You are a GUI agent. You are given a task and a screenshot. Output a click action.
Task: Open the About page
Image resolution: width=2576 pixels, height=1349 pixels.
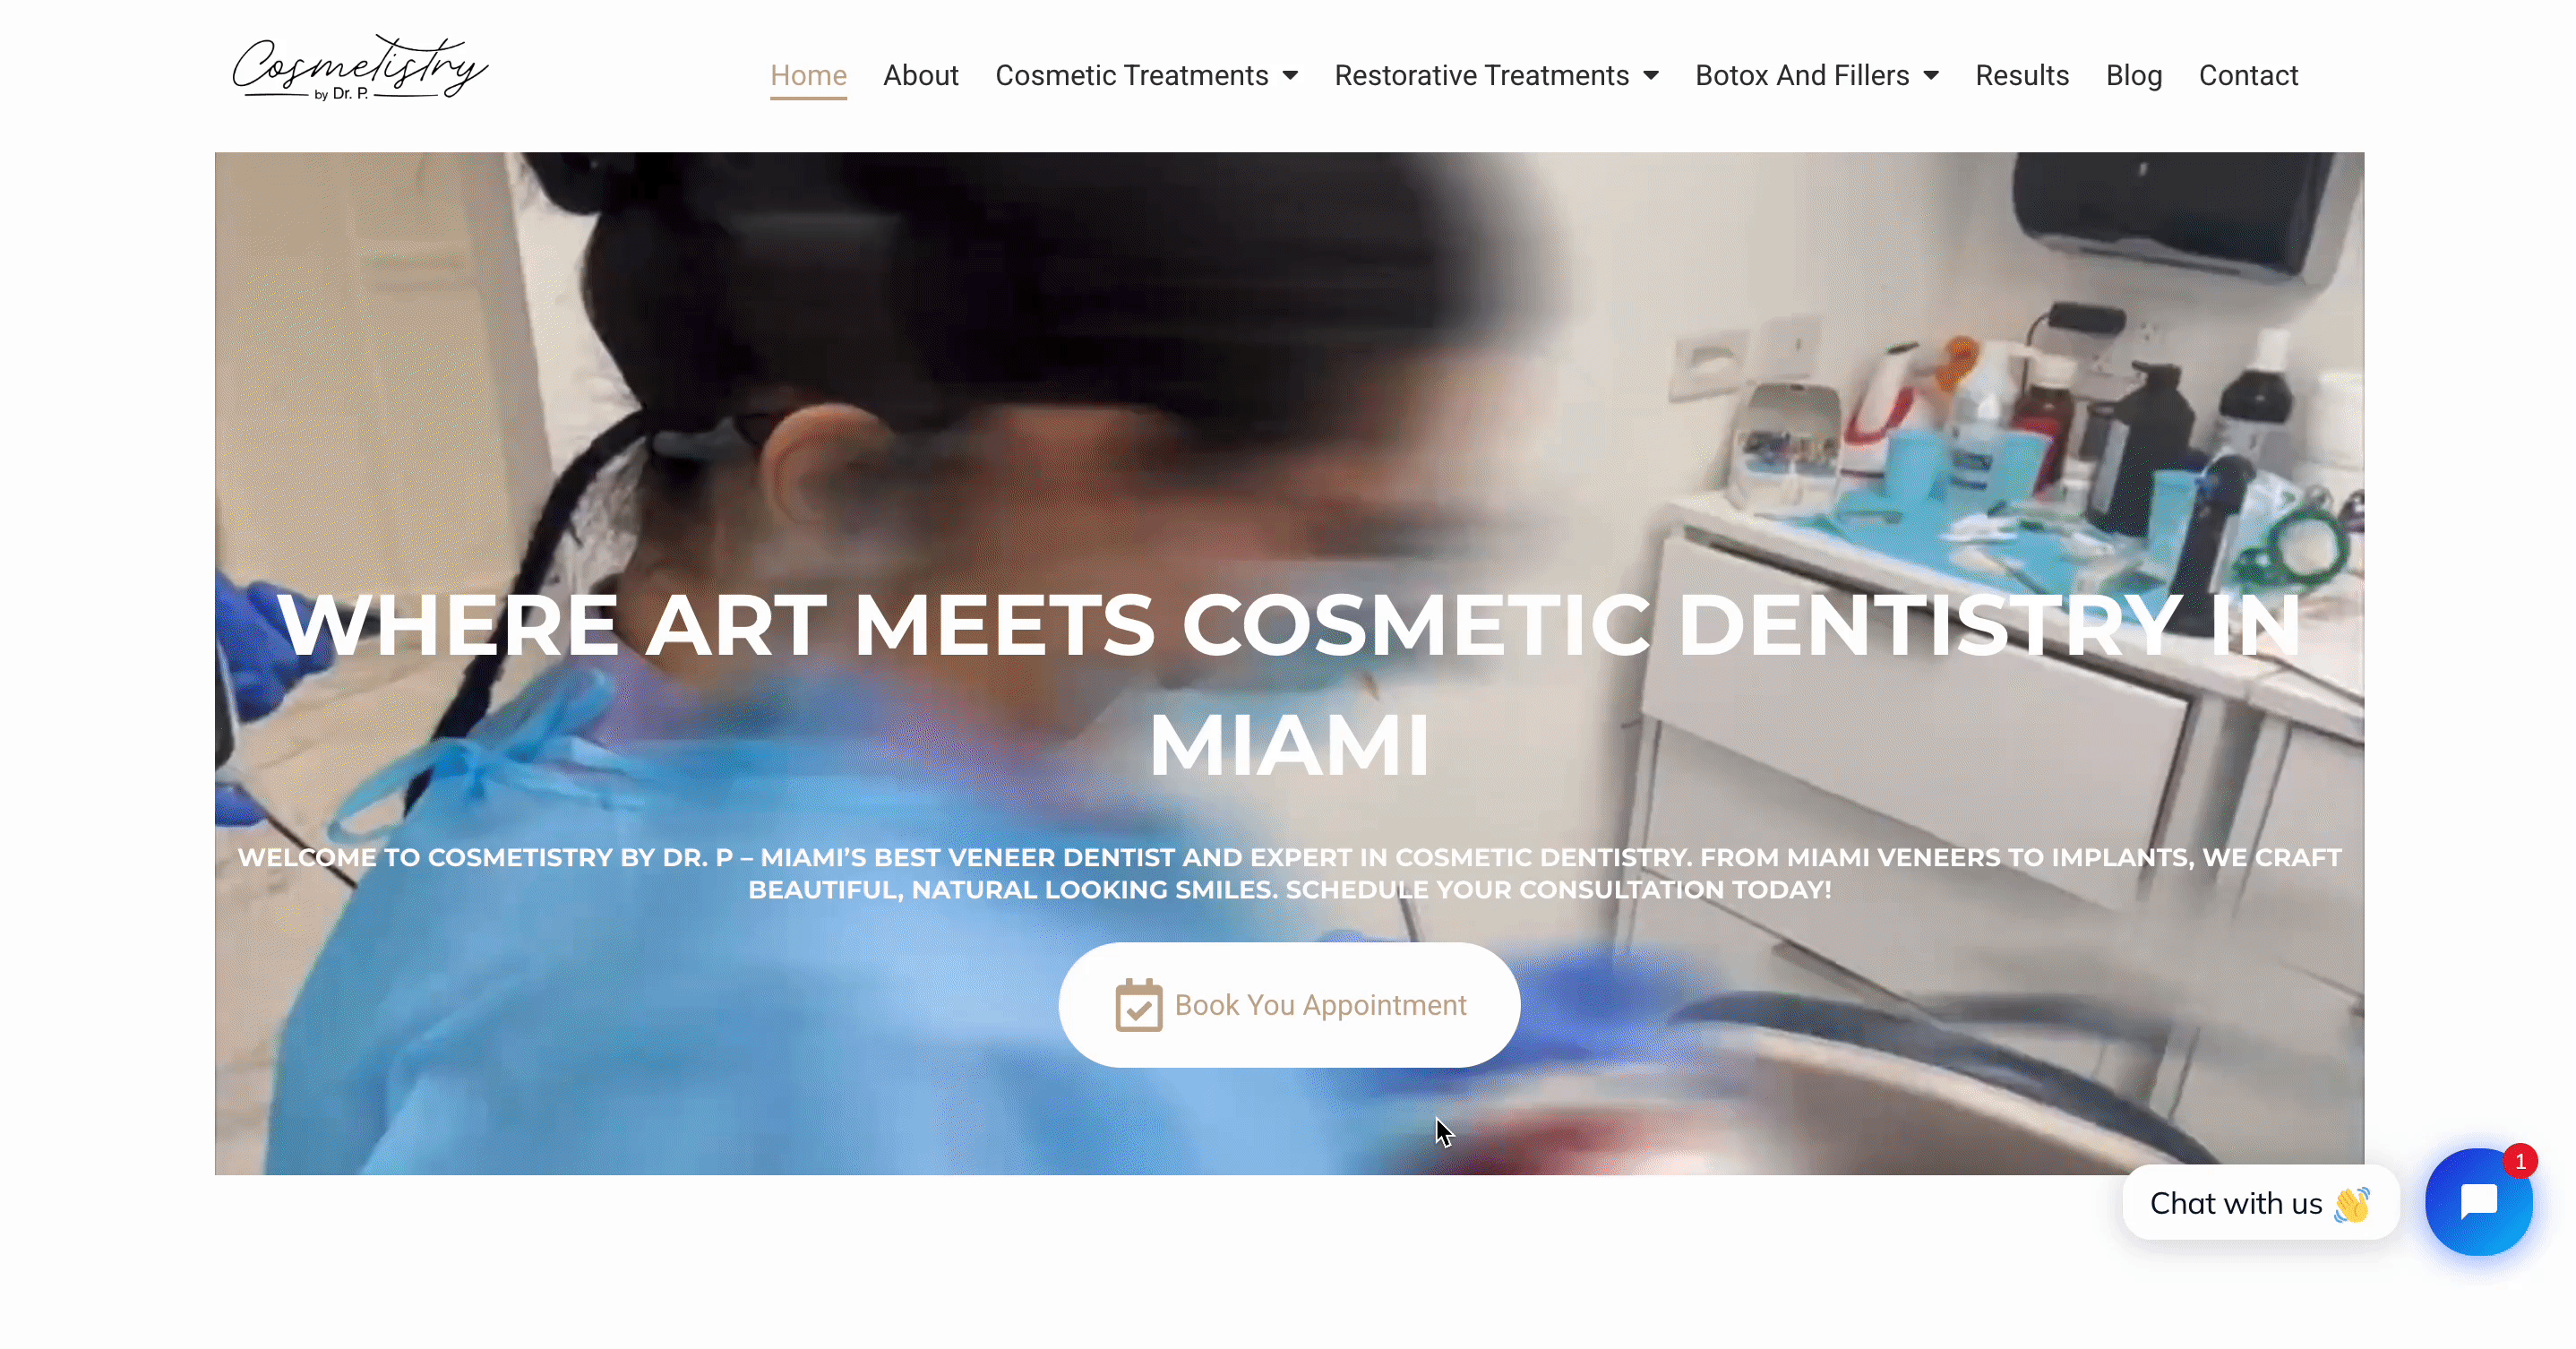[920, 75]
